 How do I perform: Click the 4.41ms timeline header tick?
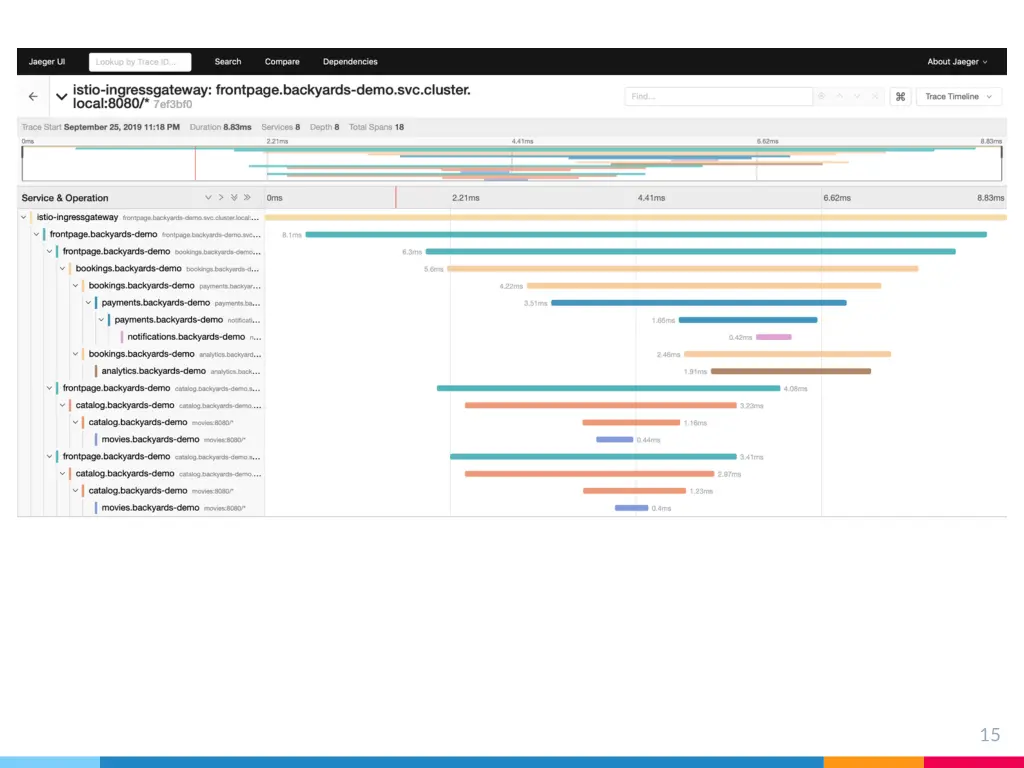tap(651, 198)
